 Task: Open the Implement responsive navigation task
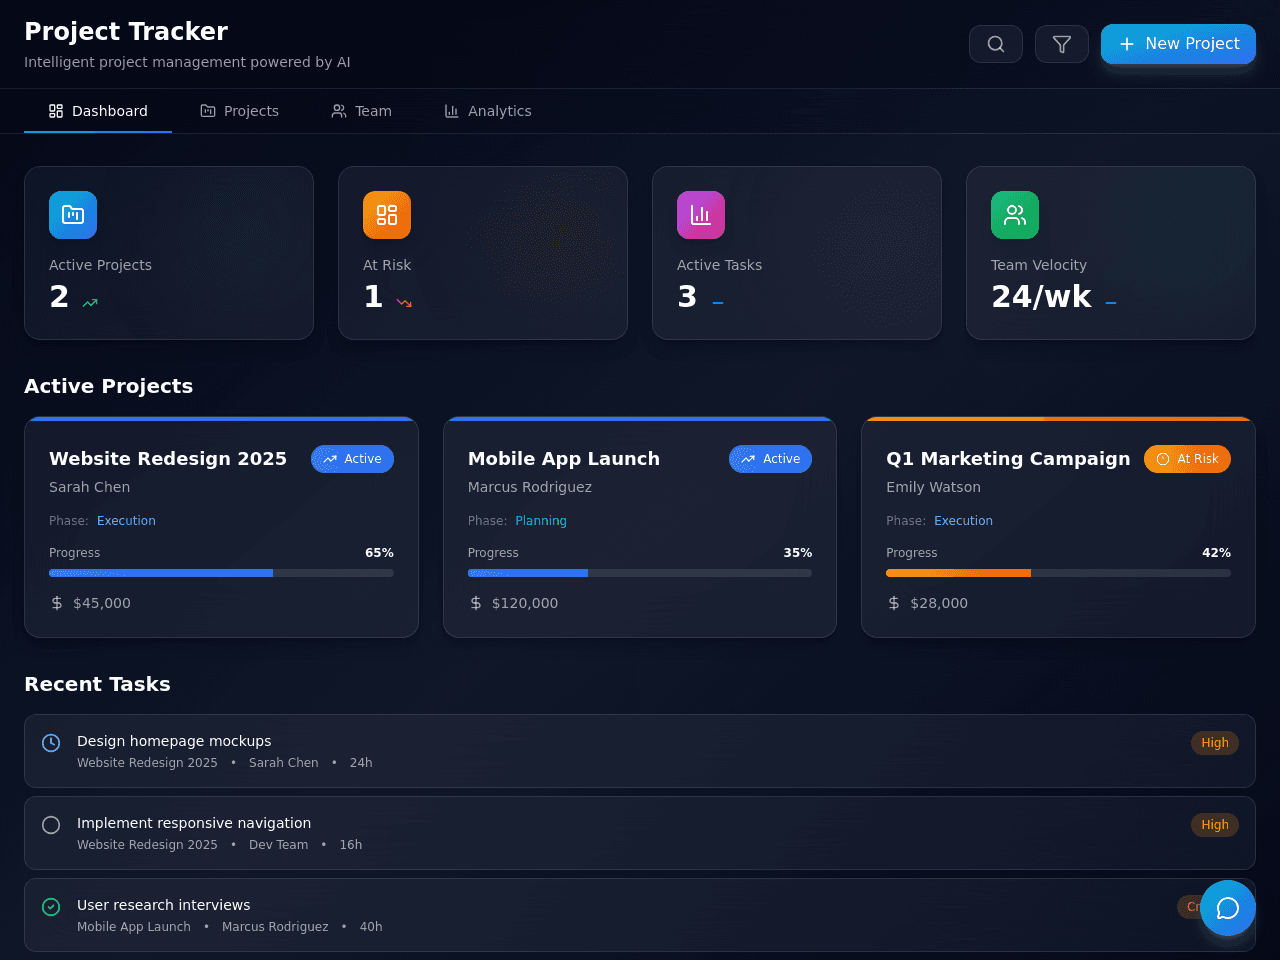tap(640, 833)
